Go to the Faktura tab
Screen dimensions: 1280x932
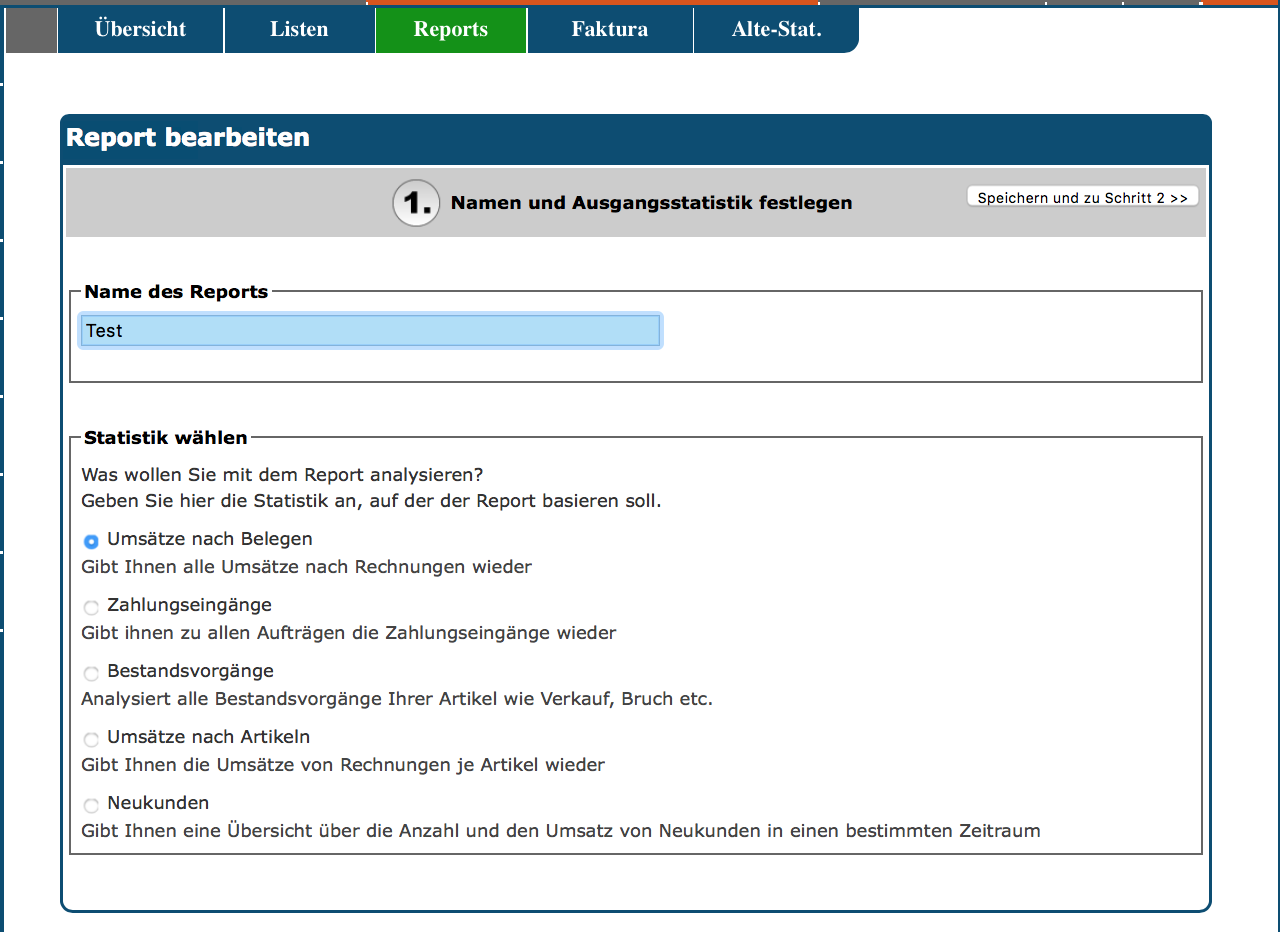point(610,30)
